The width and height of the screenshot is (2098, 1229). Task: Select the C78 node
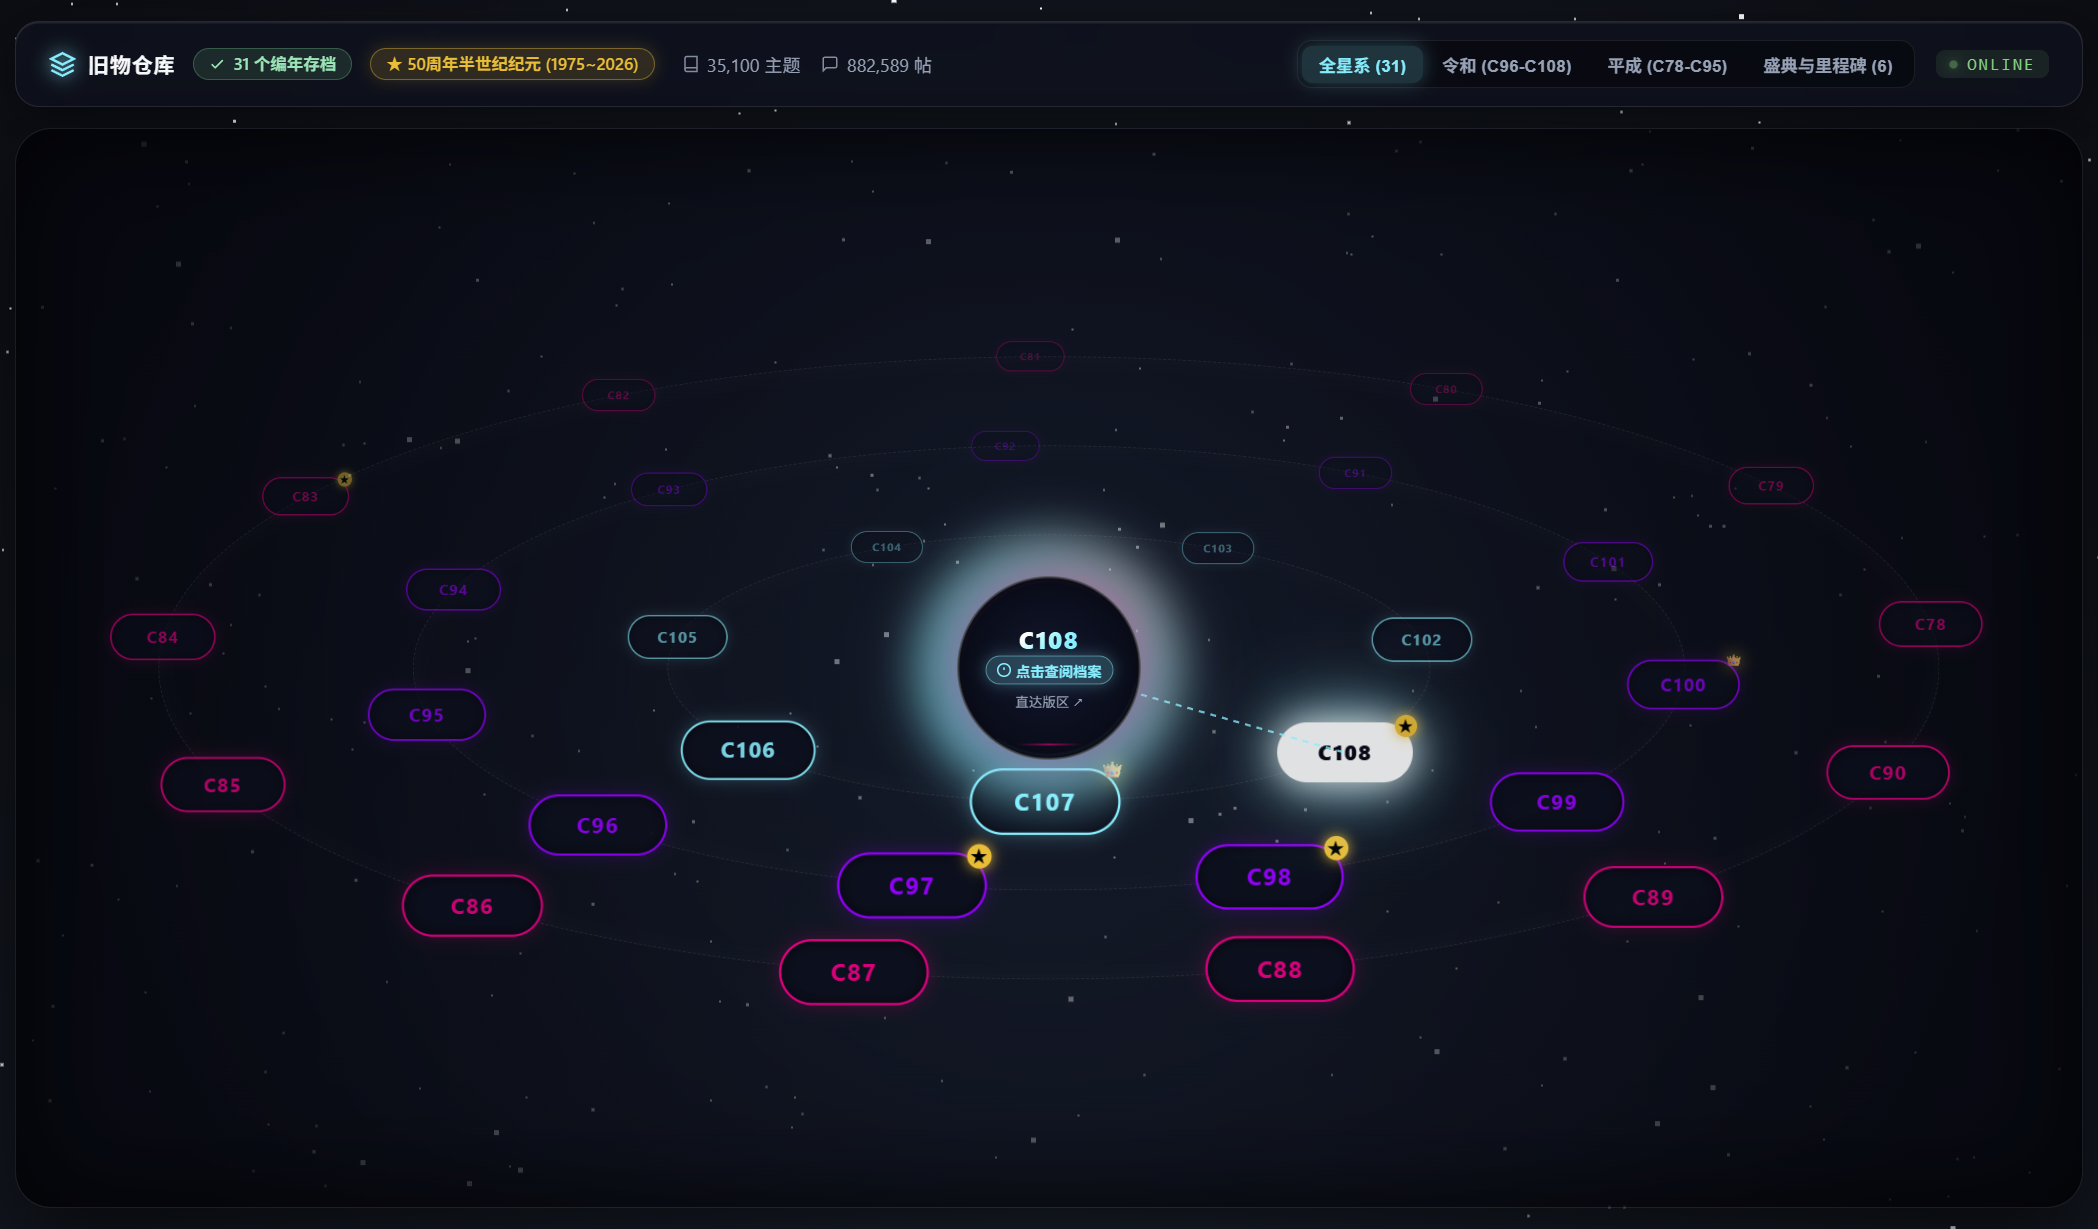click(1930, 624)
